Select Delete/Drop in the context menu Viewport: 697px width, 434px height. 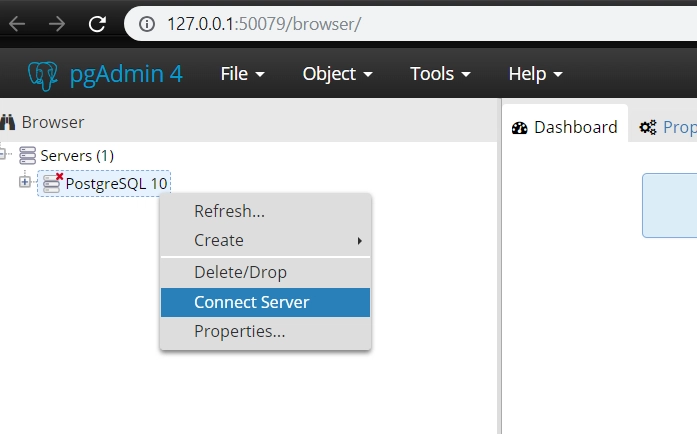click(265, 272)
